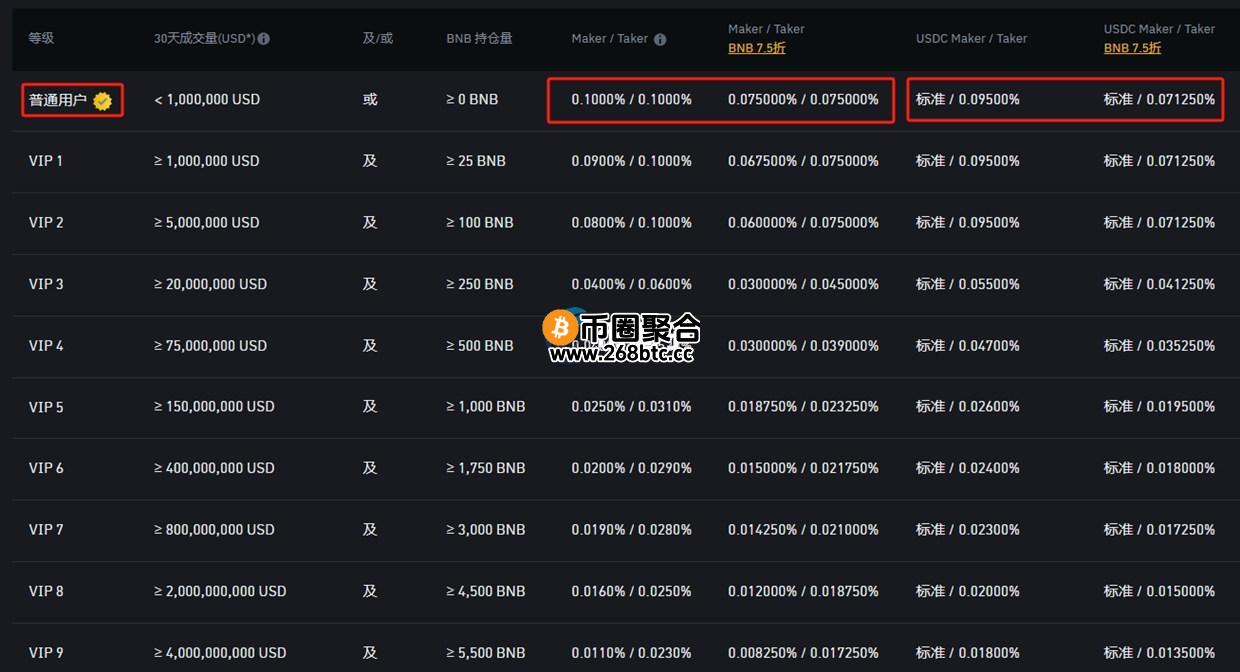Select the VIP 6 level label
The image size is (1240, 672).
click(46, 468)
